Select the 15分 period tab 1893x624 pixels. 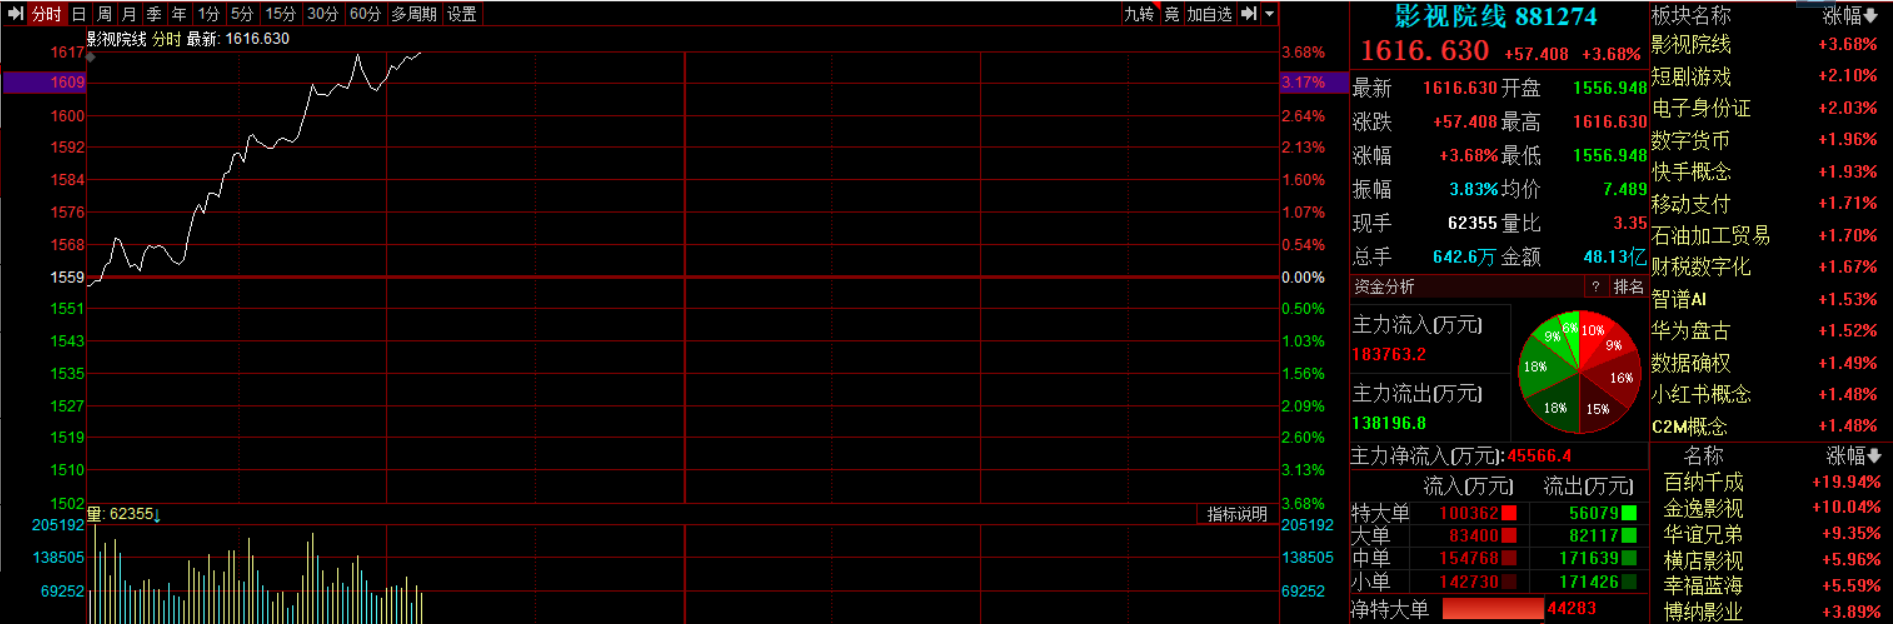click(280, 14)
